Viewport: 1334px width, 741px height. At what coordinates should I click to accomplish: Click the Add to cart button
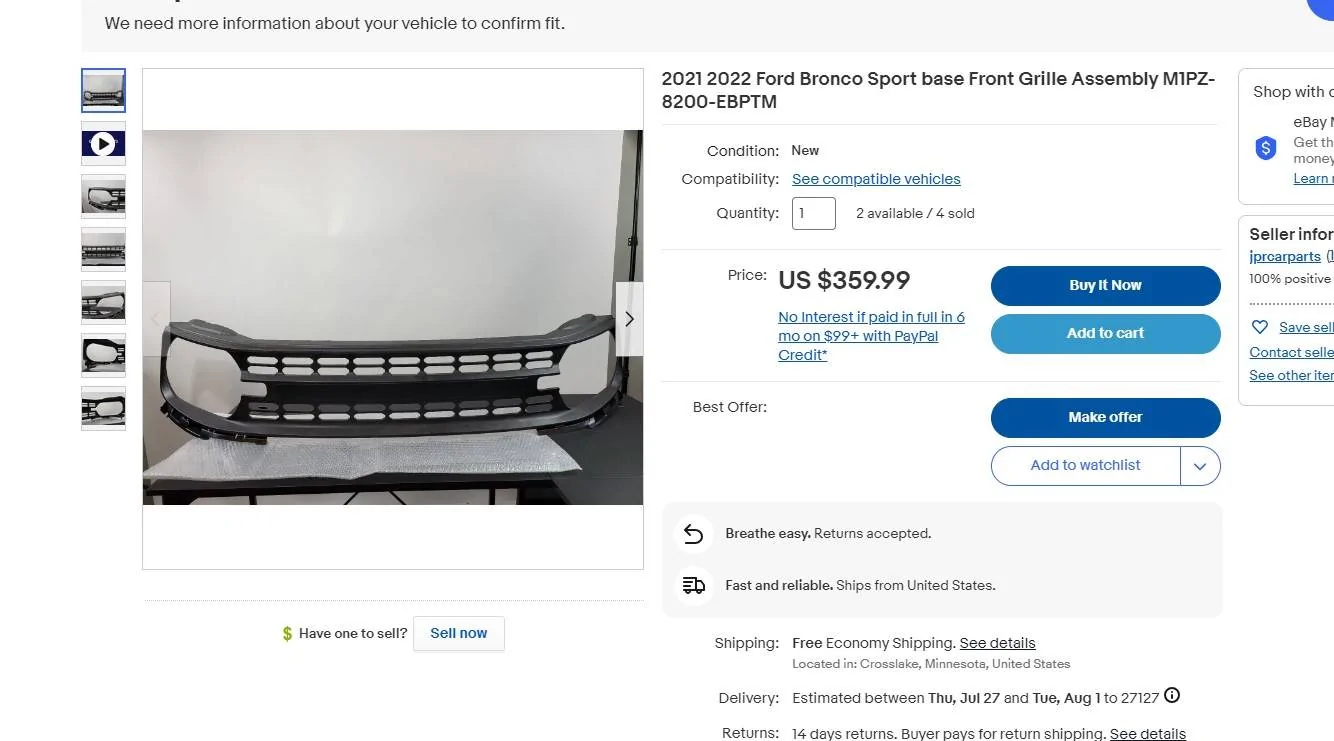pos(1105,334)
